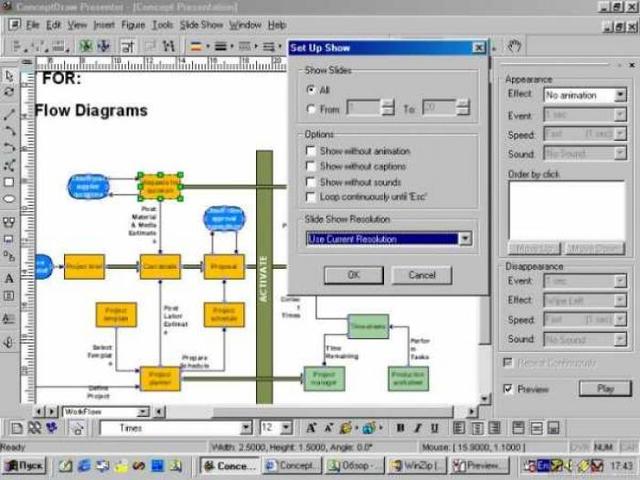Enable Show without captions checkbox
The width and height of the screenshot is (640, 480).
coord(311,167)
